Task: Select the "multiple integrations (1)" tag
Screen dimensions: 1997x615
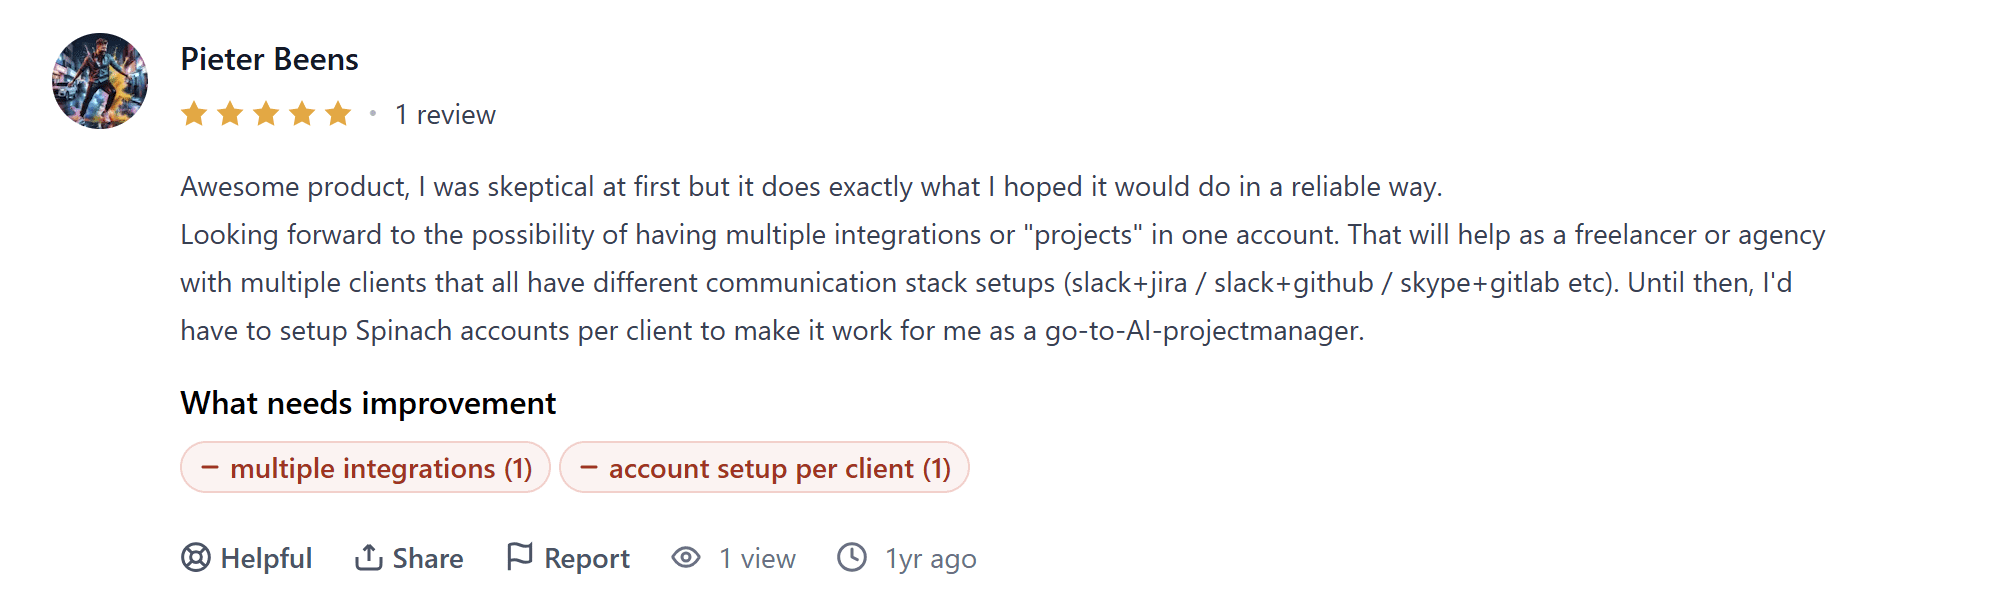Action: pos(380,468)
